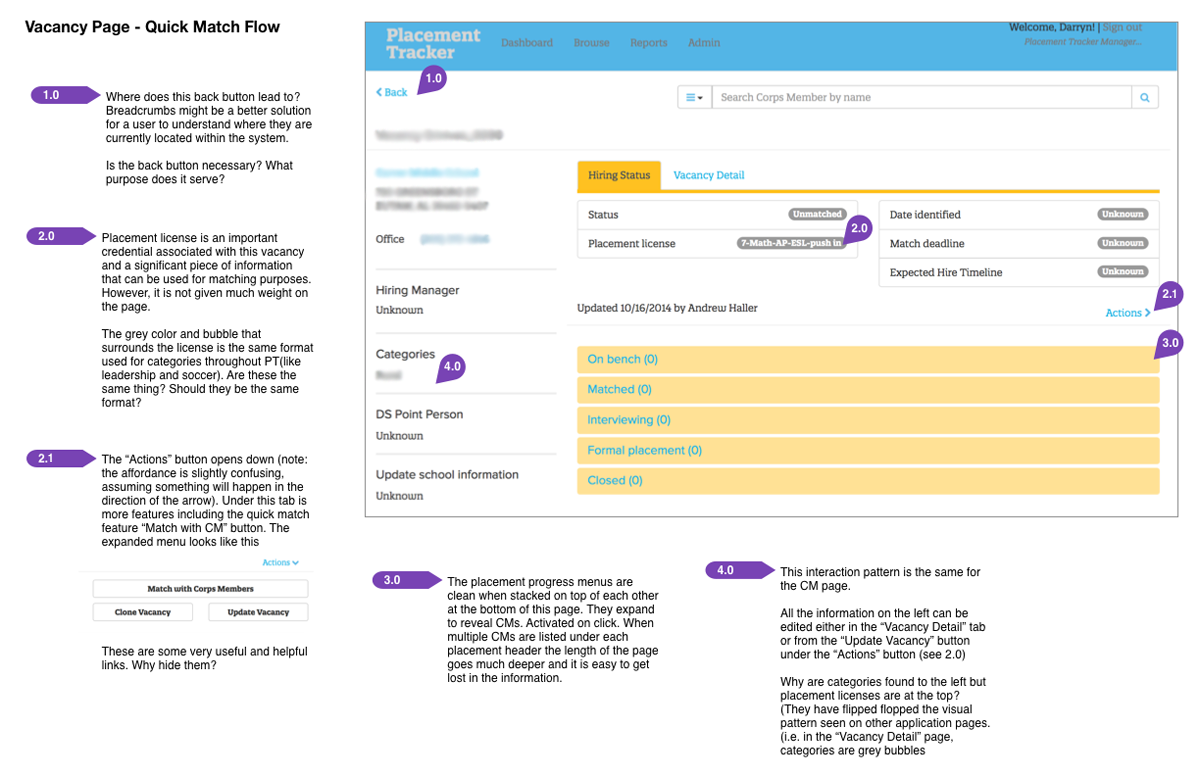Click Match with Corps Members button
Screen dimensions: 1200x776
200,589
